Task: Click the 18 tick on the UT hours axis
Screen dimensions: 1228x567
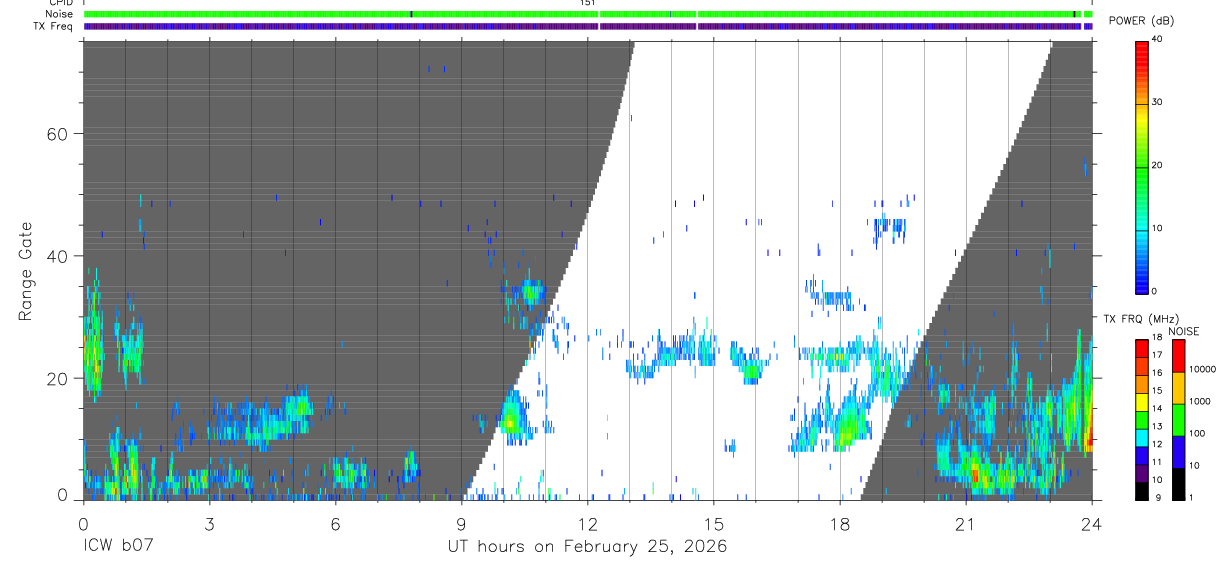Action: (x=840, y=524)
